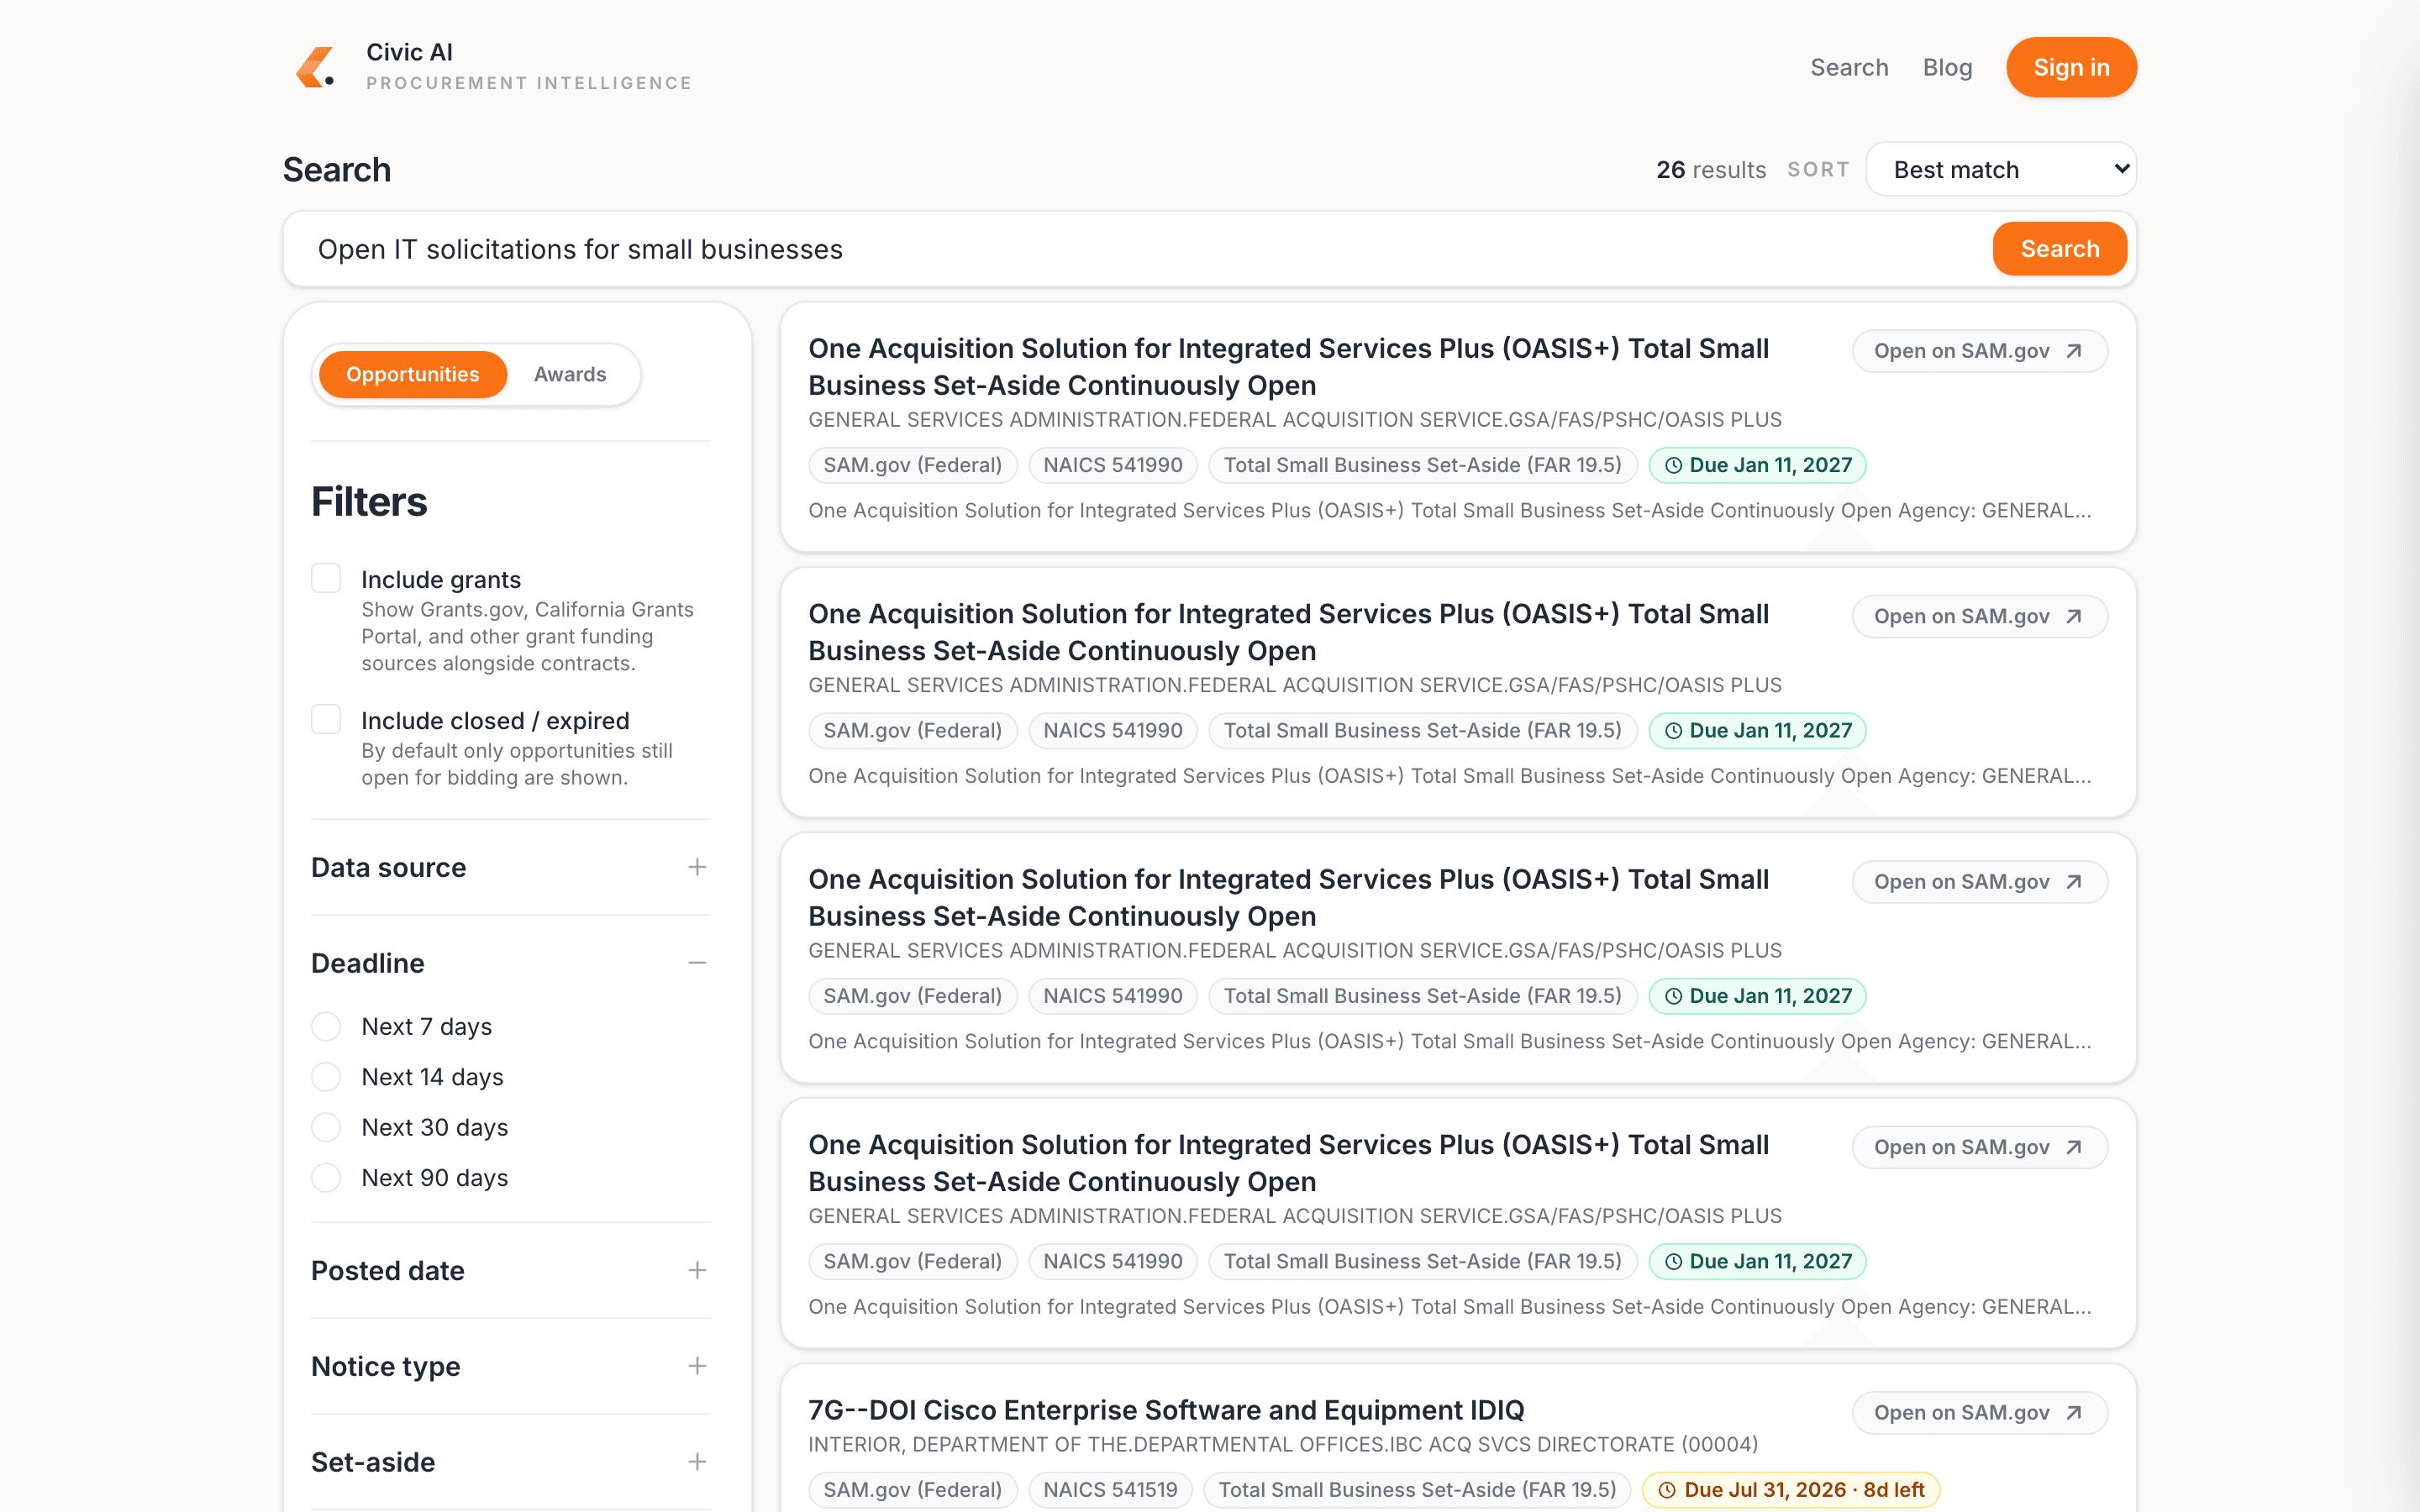
Task: Expand the Set-aside filter section
Action: [x=510, y=1462]
